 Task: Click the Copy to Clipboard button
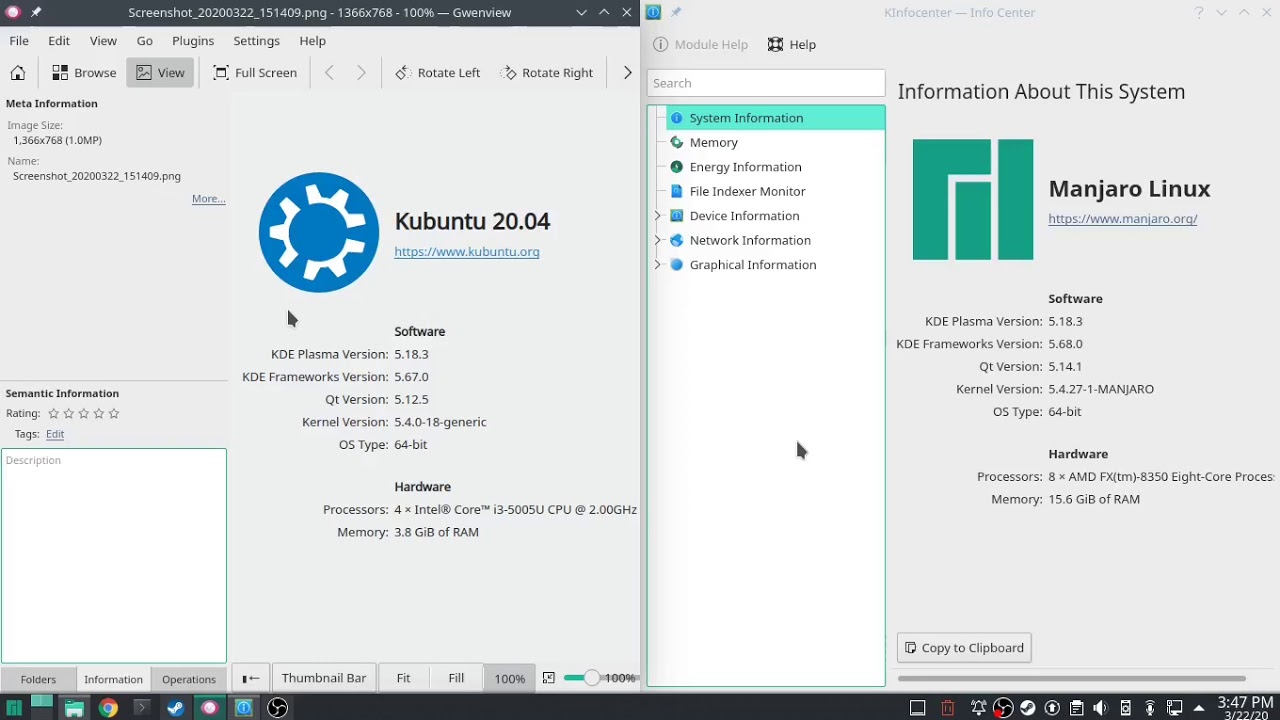(x=964, y=648)
